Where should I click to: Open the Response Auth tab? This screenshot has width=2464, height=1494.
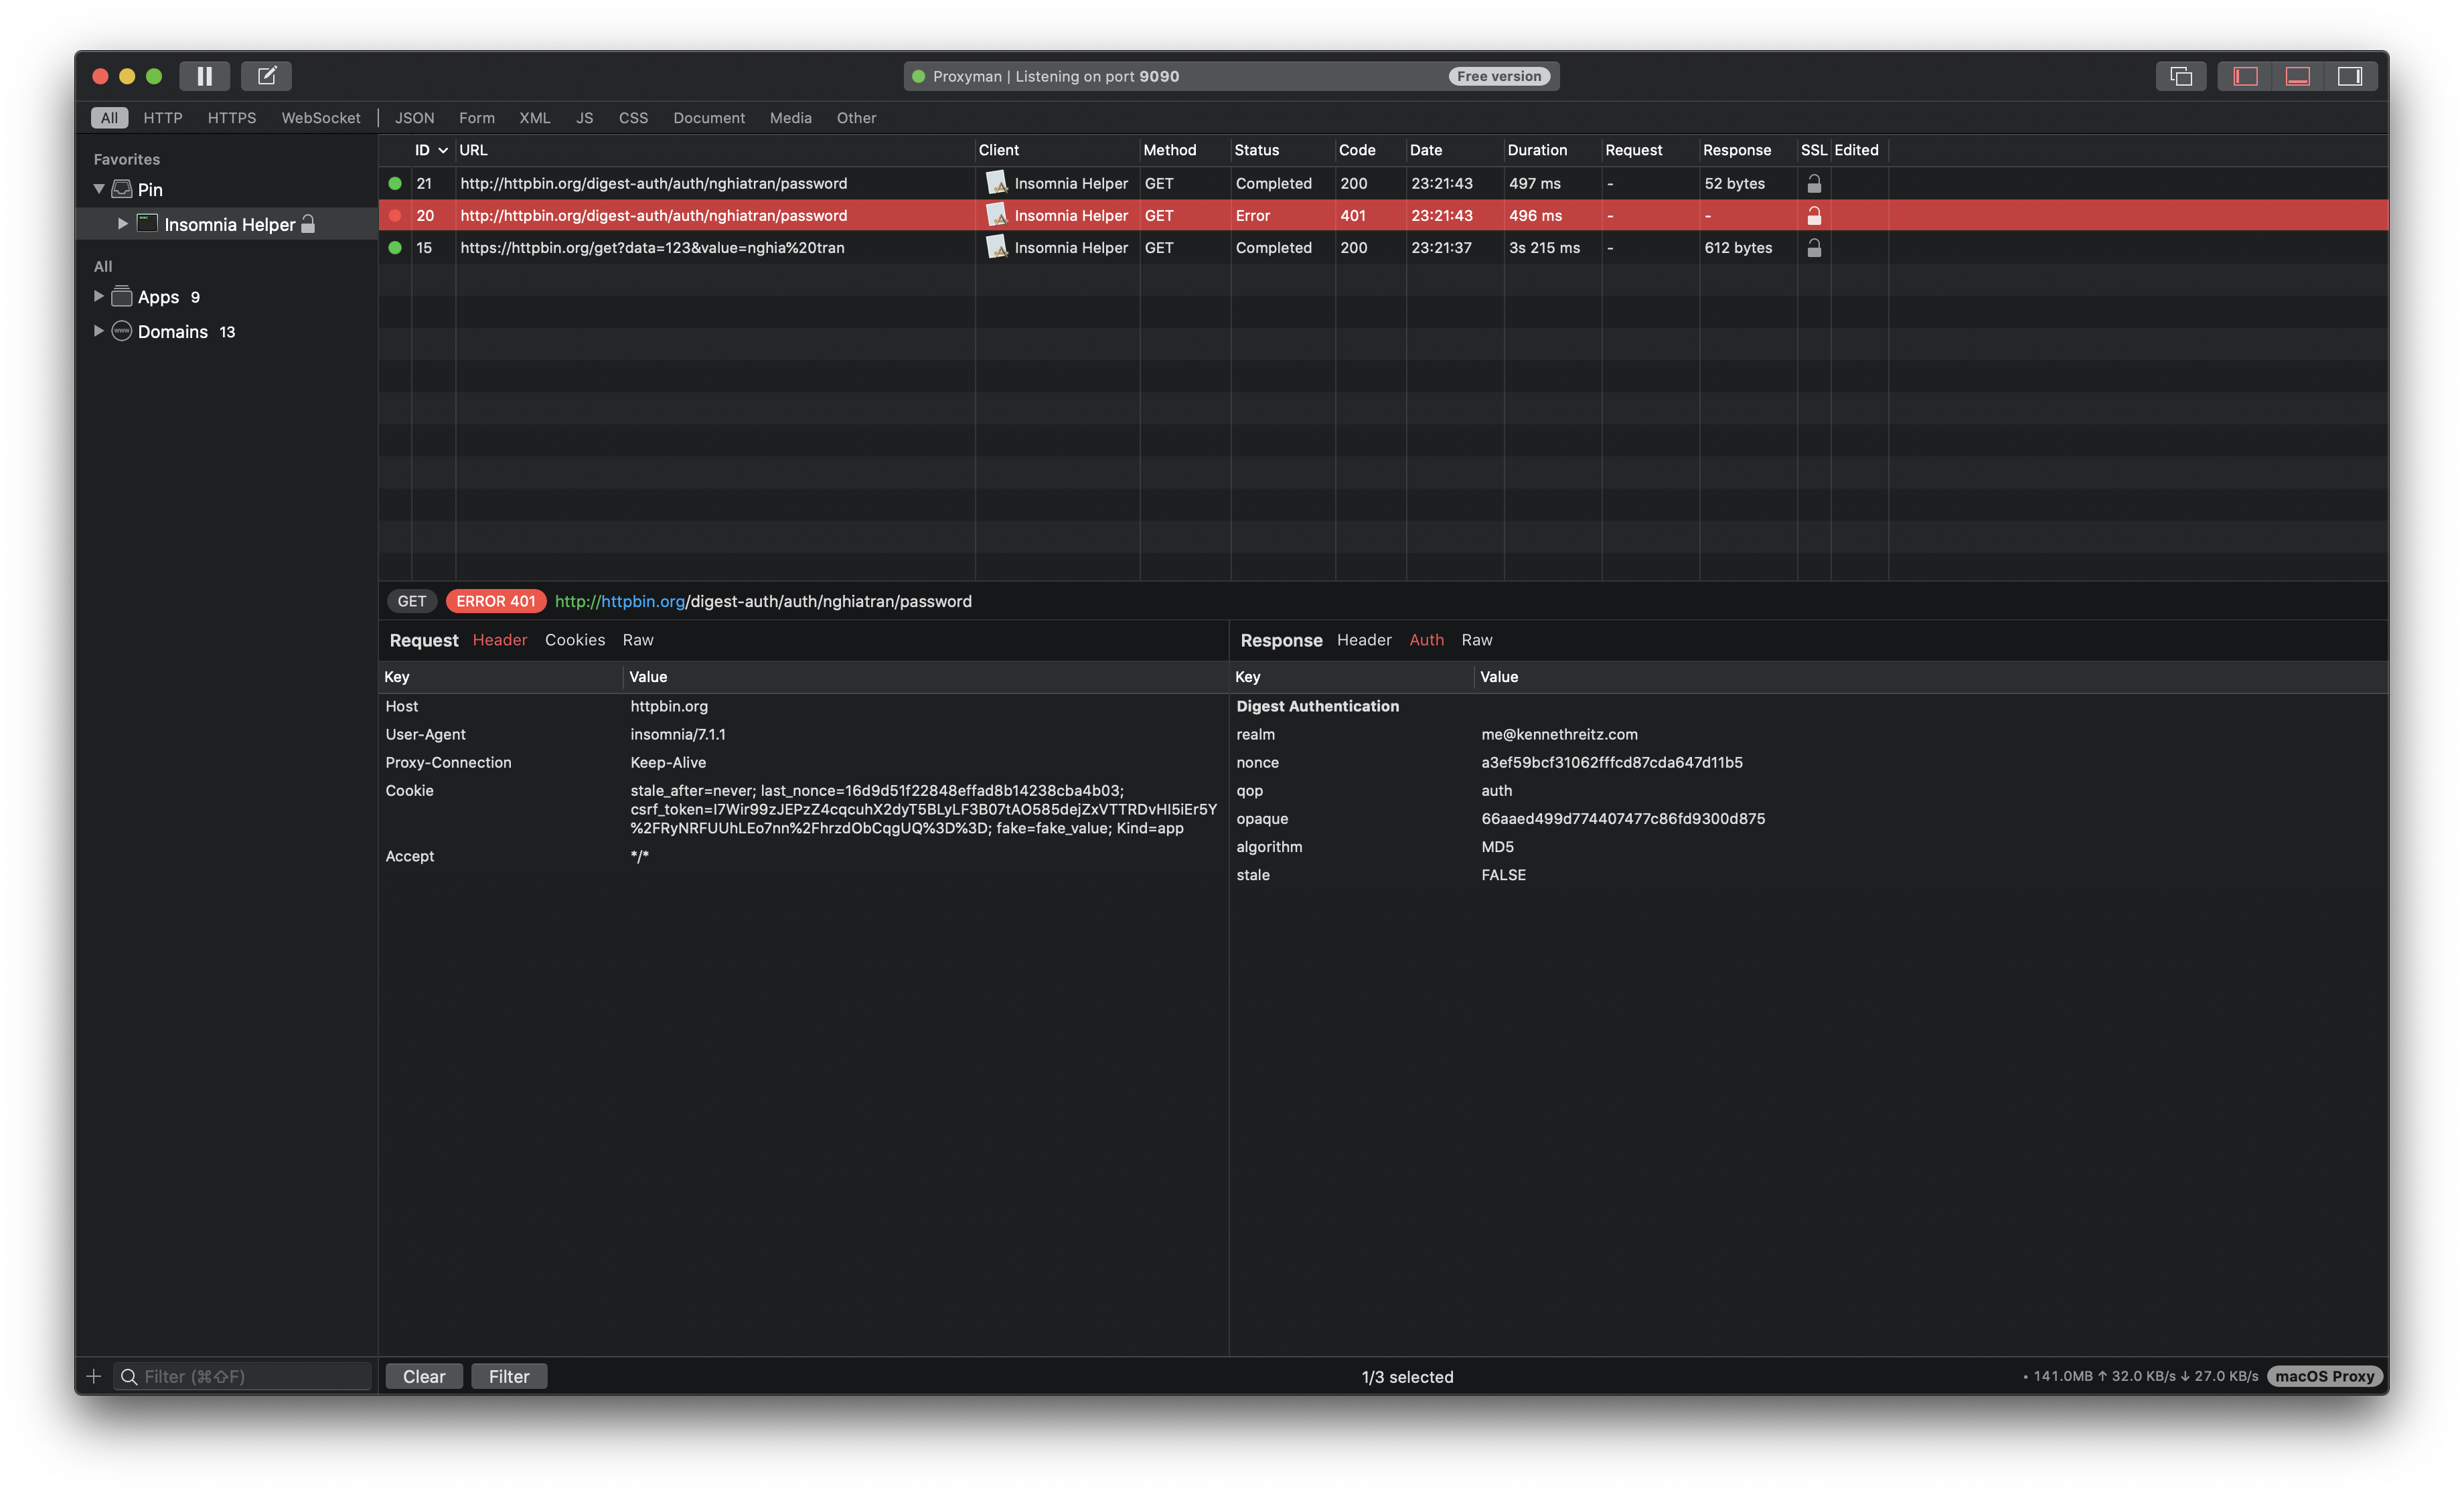pyautogui.click(x=1427, y=640)
